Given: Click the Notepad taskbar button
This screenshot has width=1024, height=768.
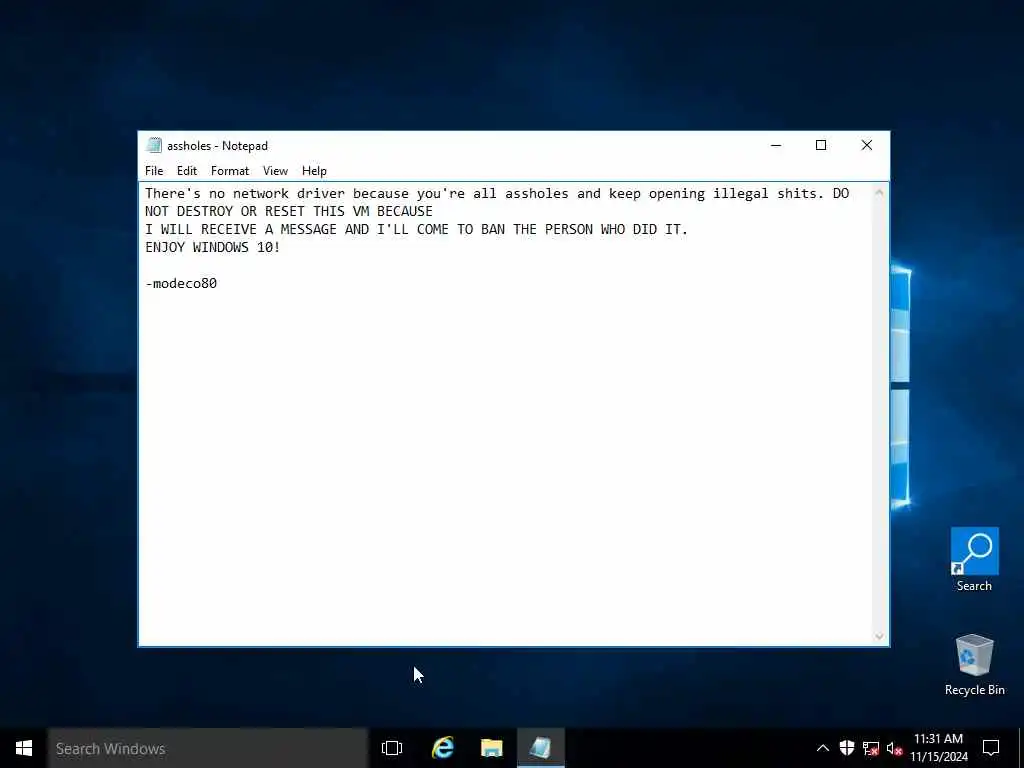Looking at the screenshot, I should click(x=541, y=748).
